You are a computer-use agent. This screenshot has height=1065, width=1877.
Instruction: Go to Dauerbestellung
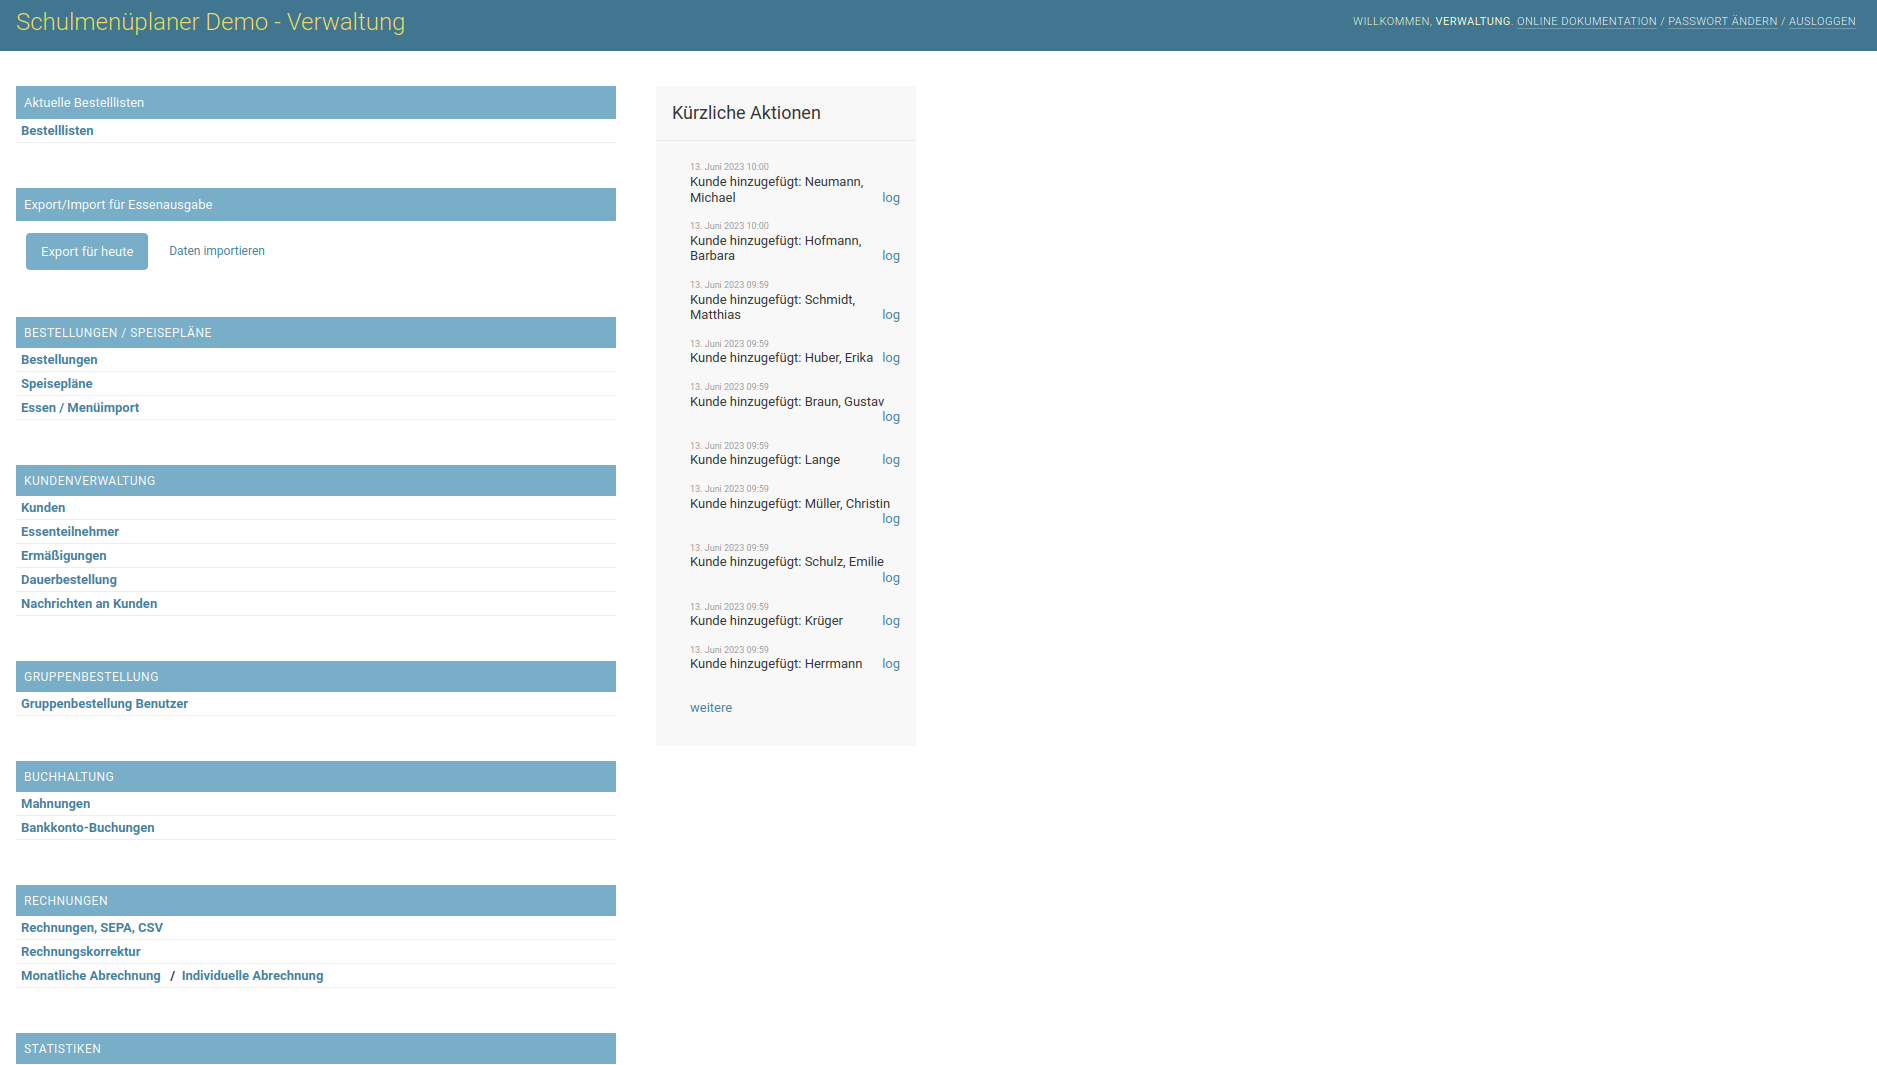pyautogui.click(x=69, y=580)
